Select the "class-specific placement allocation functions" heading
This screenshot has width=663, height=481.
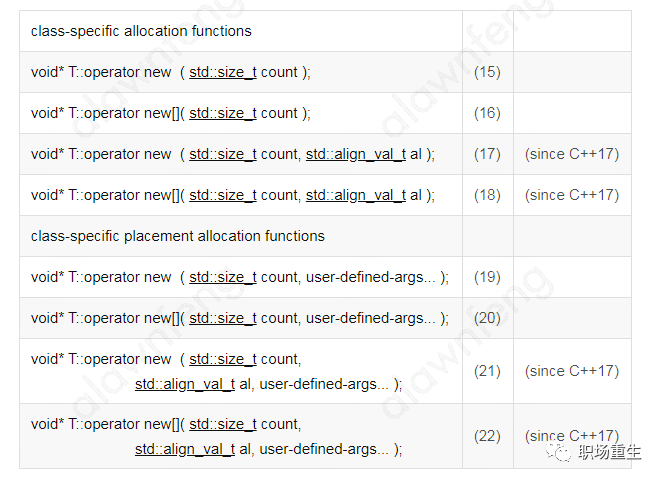point(178,236)
